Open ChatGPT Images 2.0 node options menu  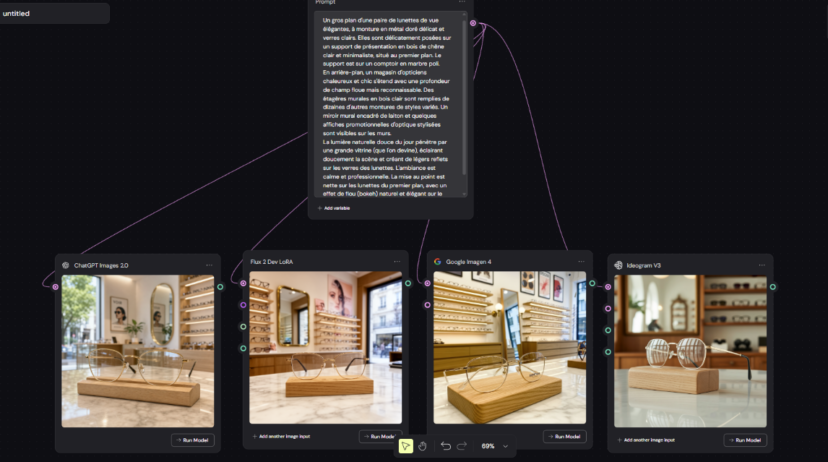(209, 265)
